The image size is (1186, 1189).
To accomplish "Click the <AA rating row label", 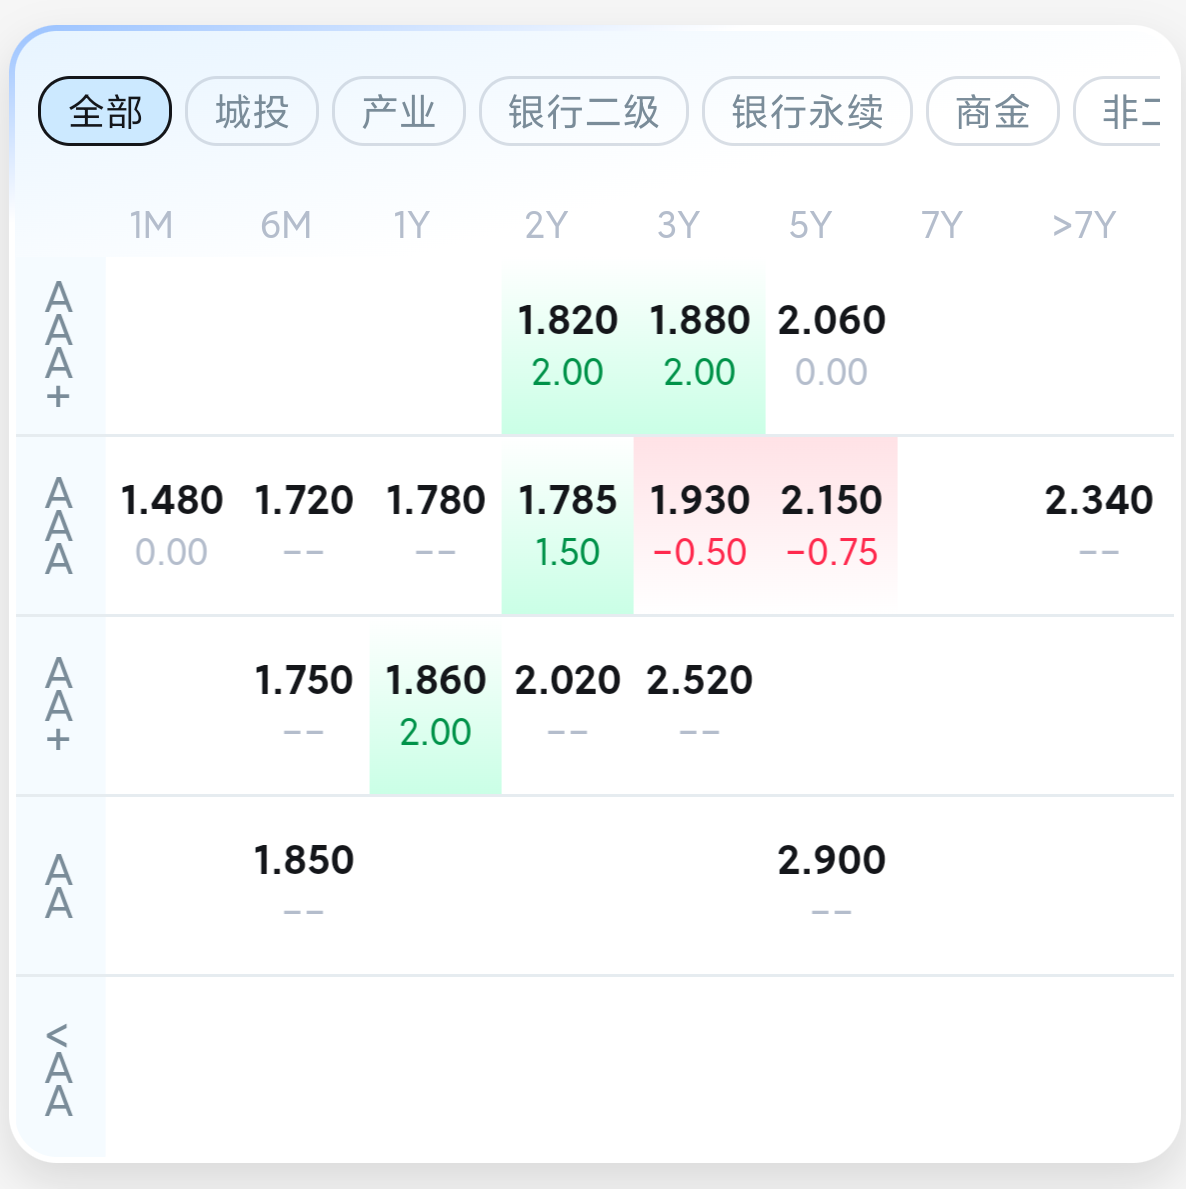I will tap(59, 1068).
